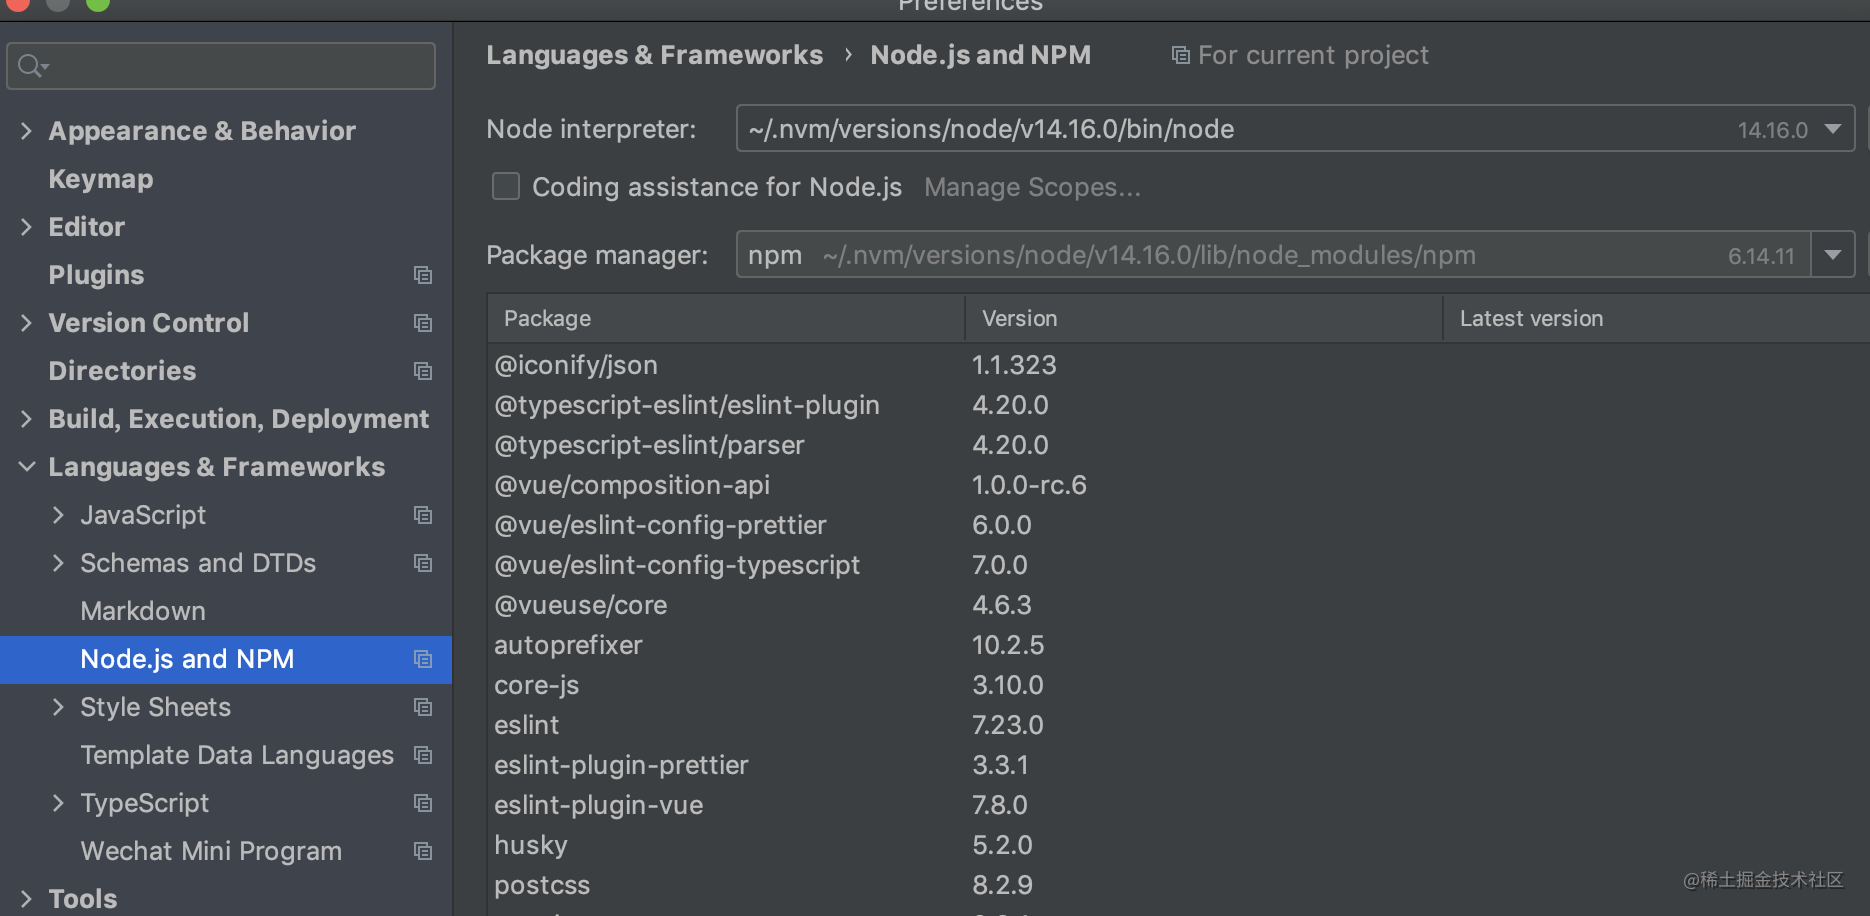Click the project-scope icon beside Wechat Mini Program
1870x916 pixels.
click(422, 850)
